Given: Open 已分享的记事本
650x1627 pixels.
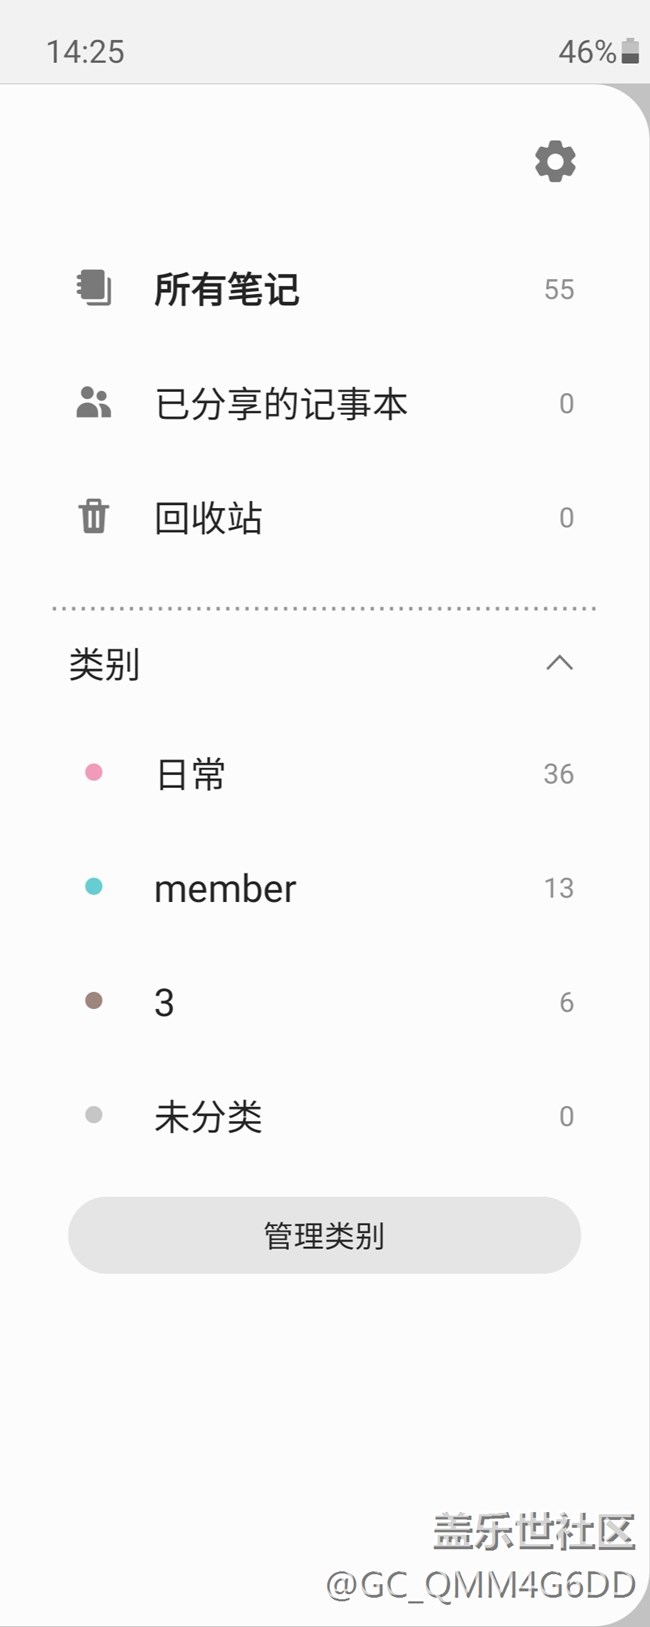Looking at the screenshot, I should (281, 404).
